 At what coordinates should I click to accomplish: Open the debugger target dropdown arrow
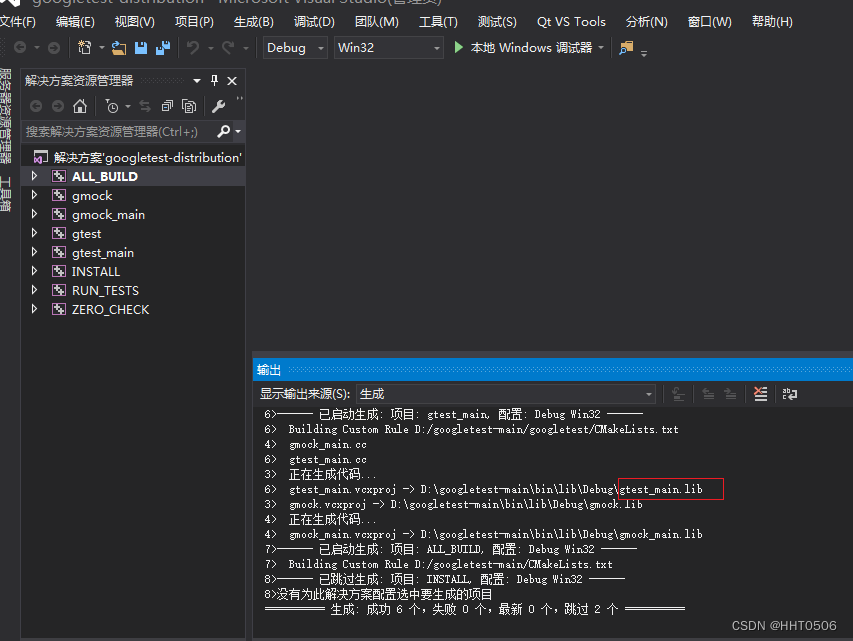click(x=601, y=48)
